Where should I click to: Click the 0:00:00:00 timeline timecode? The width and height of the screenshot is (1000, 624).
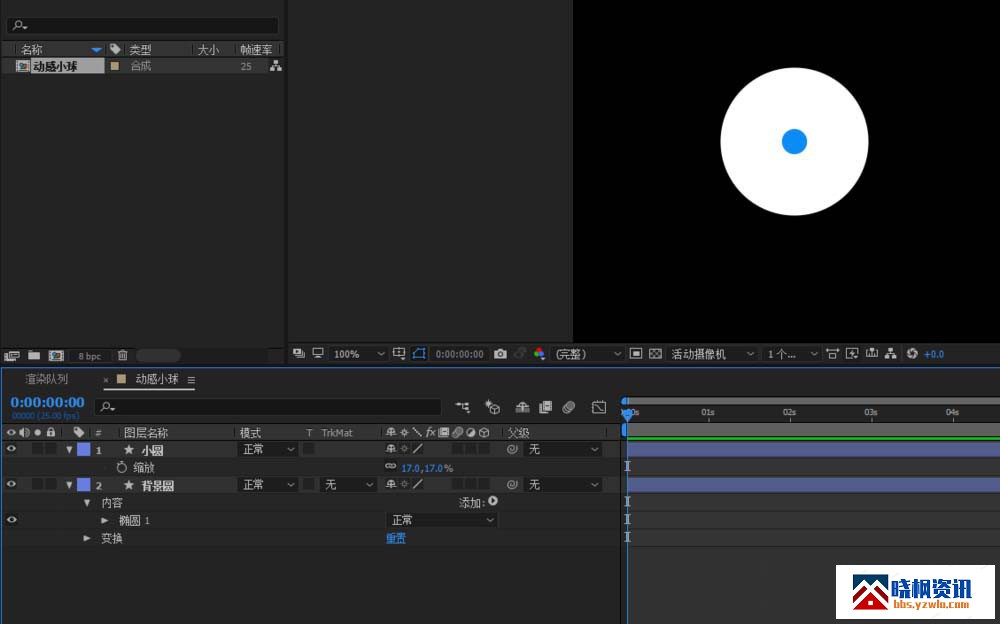(x=47, y=402)
